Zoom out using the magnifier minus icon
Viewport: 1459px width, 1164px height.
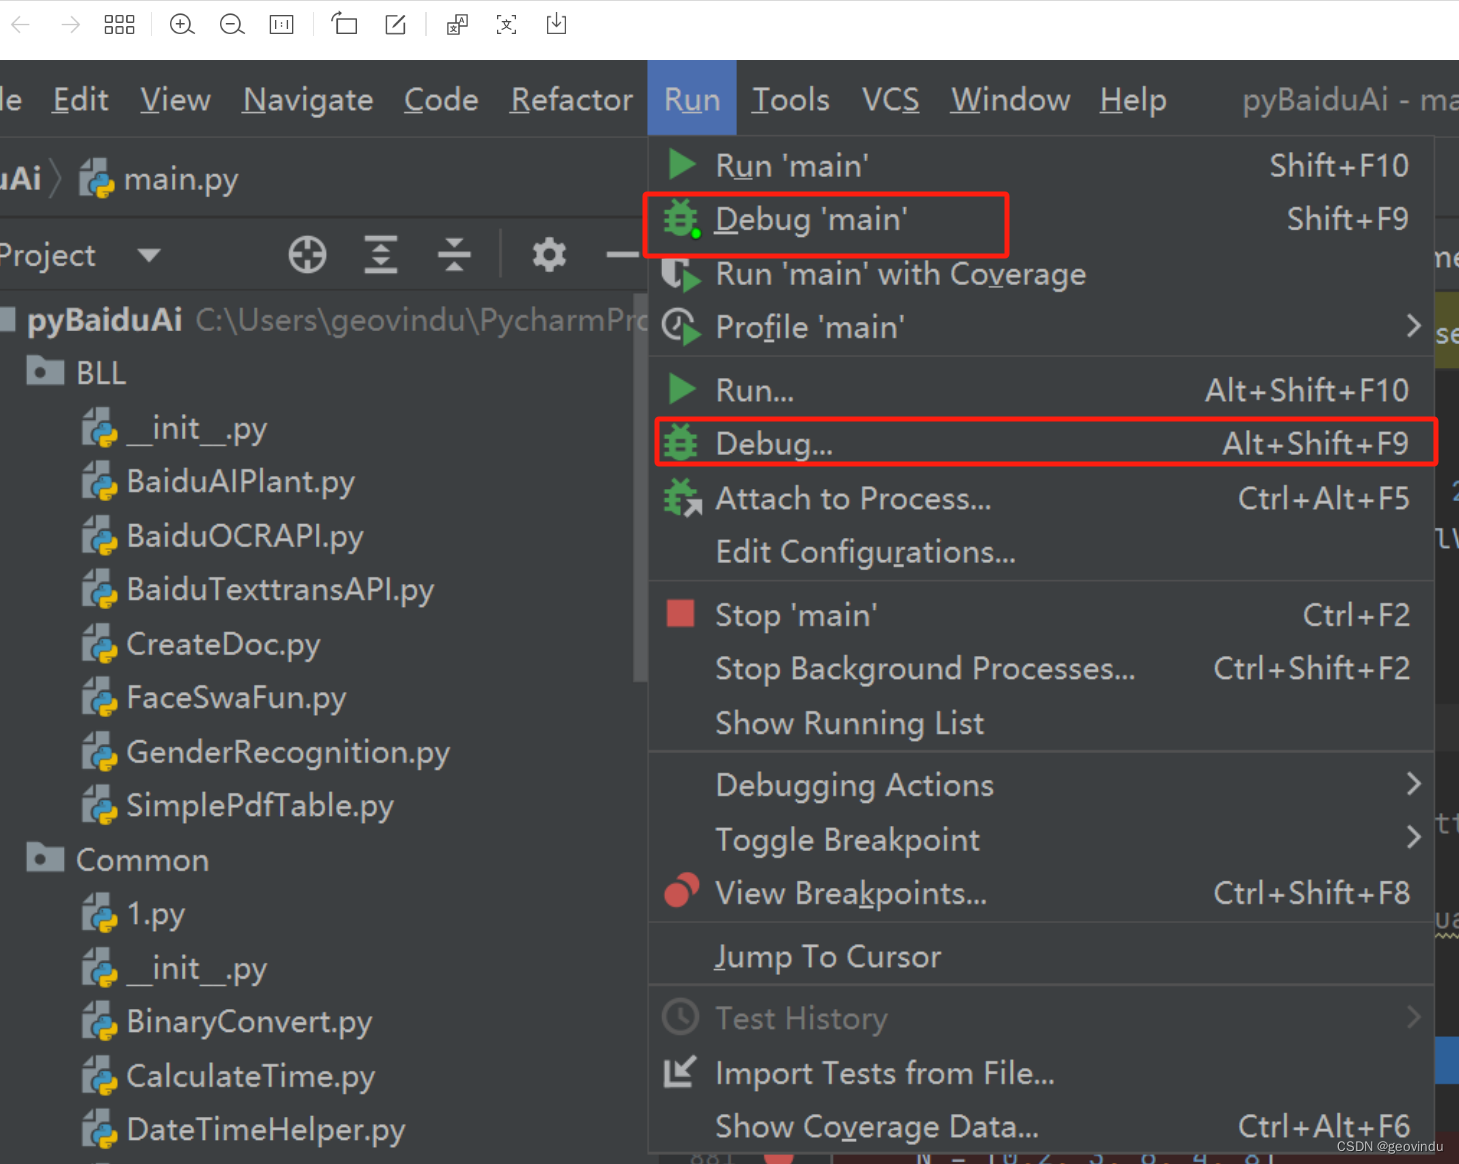(x=232, y=24)
